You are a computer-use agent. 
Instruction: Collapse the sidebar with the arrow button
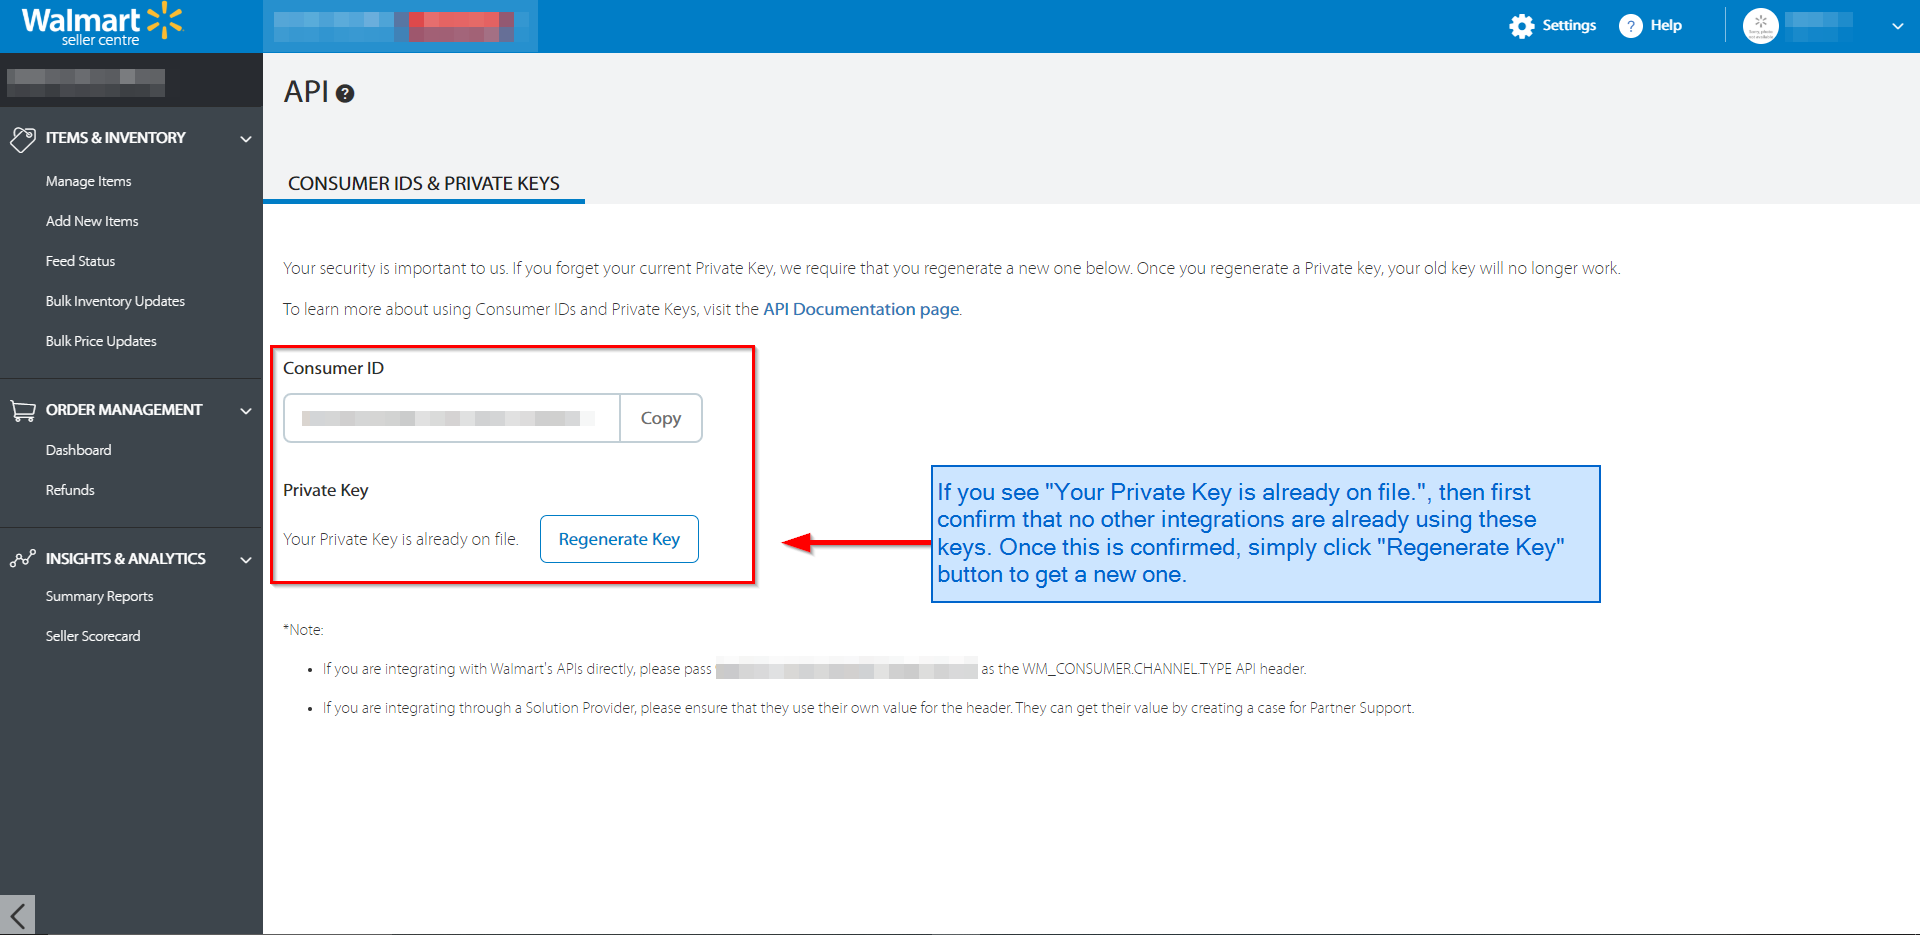click(x=17, y=915)
